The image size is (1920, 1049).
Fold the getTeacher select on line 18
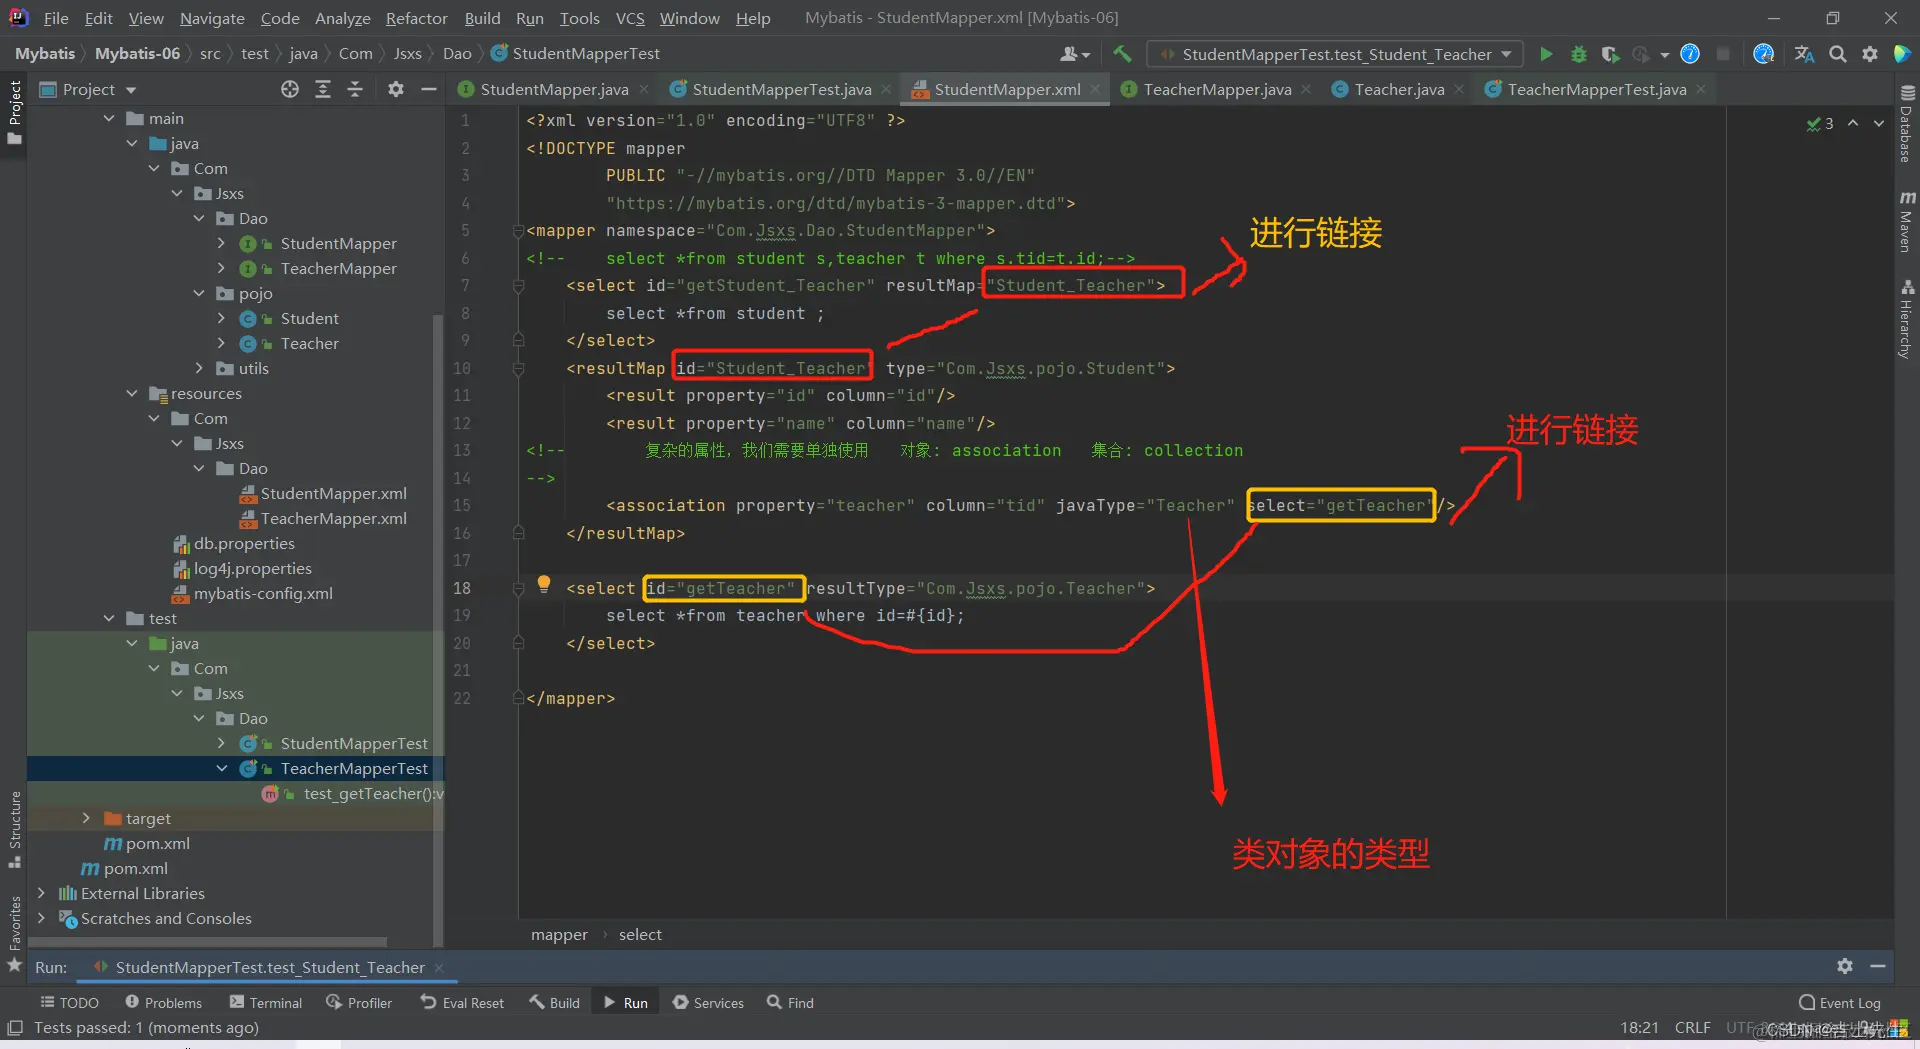(518, 589)
